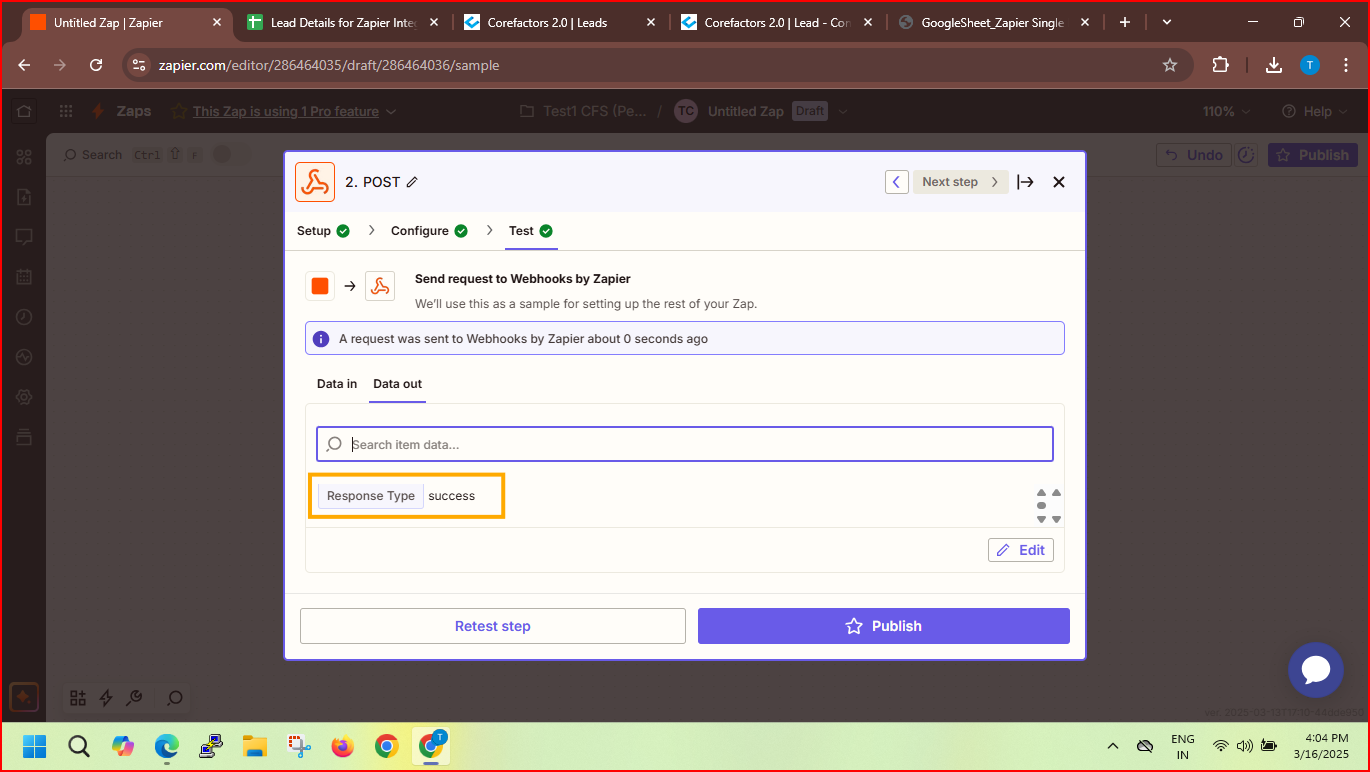Open the Configure tab
Image resolution: width=1370 pixels, height=772 pixels.
(x=429, y=231)
